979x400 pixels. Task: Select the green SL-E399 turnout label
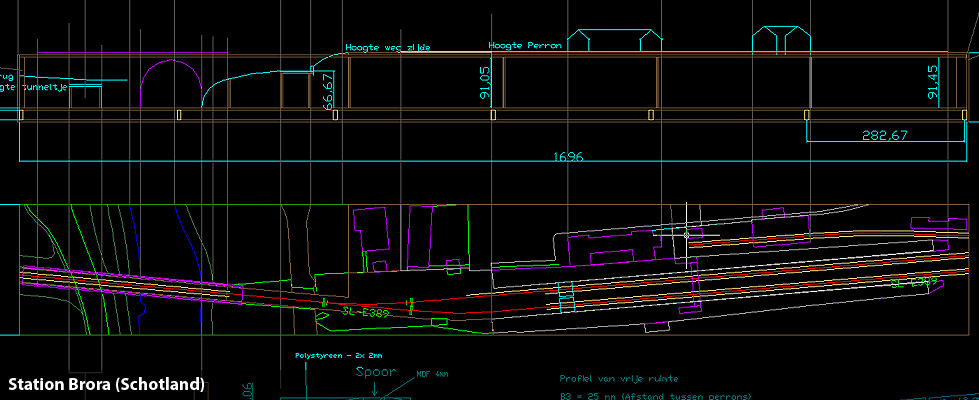915,283
